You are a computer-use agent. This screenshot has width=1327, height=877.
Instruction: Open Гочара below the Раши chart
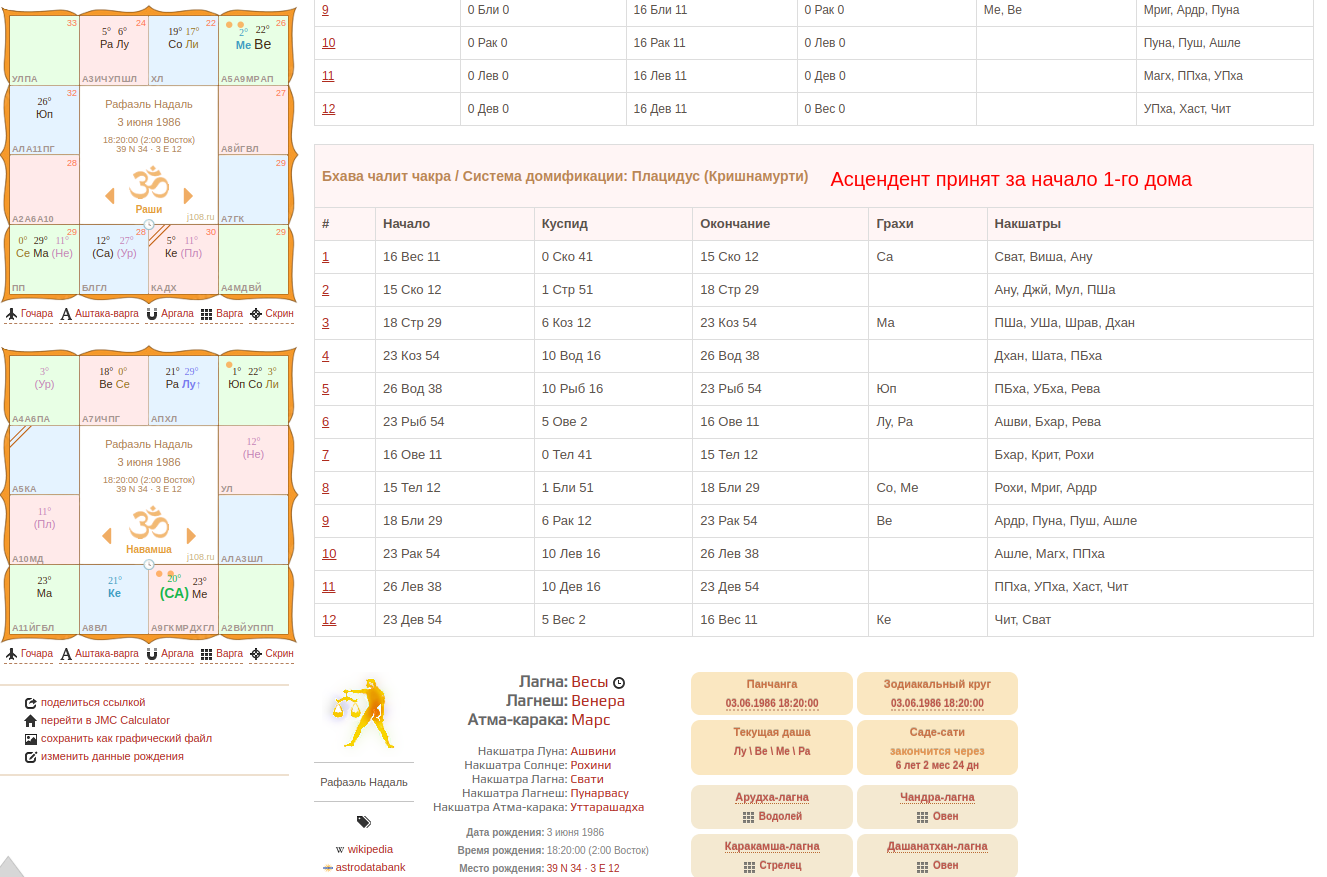click(28, 313)
